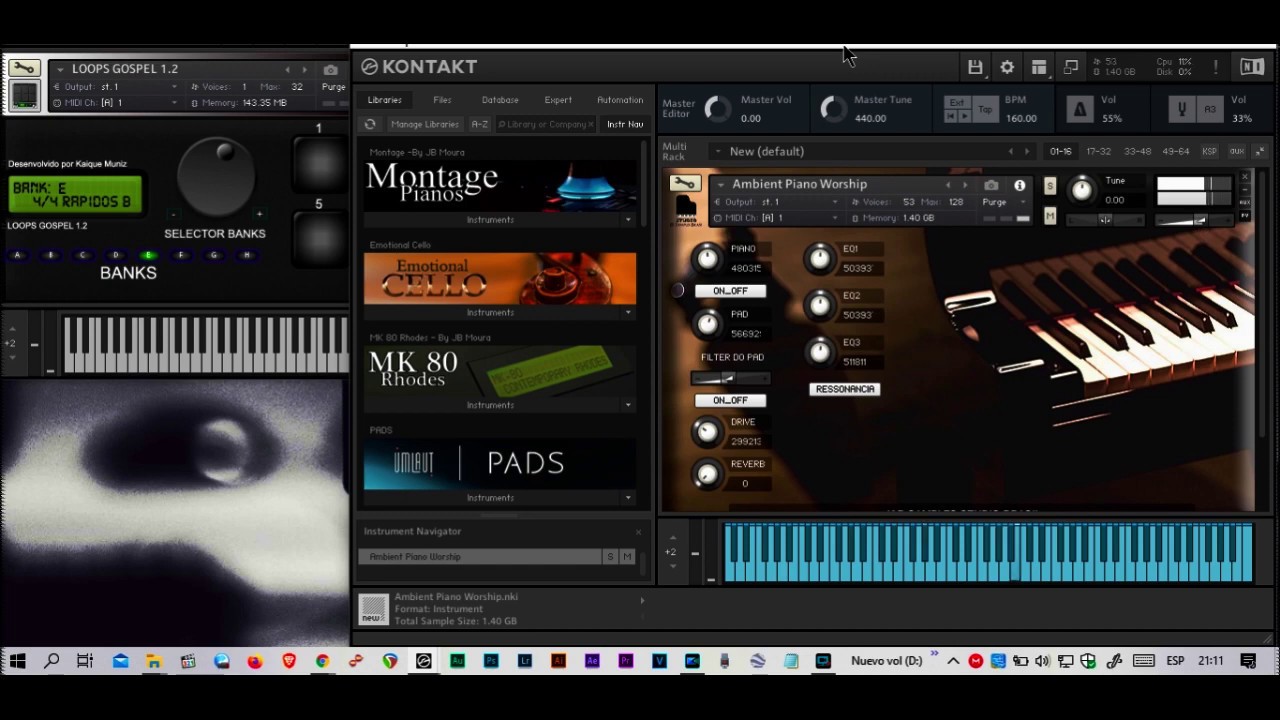Image resolution: width=1280 pixels, height=720 pixels.
Task: Open Ambient Piano Worship MIDI Ch dropdown
Action: [x=776, y=218]
